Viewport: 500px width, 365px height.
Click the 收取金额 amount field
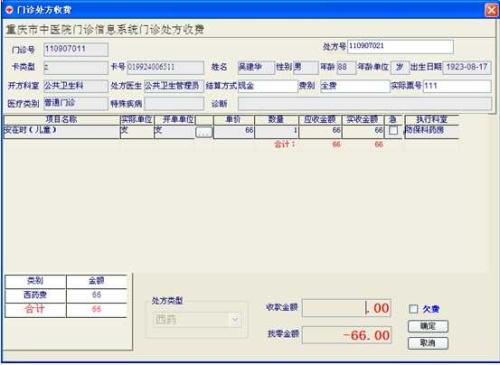click(x=347, y=308)
